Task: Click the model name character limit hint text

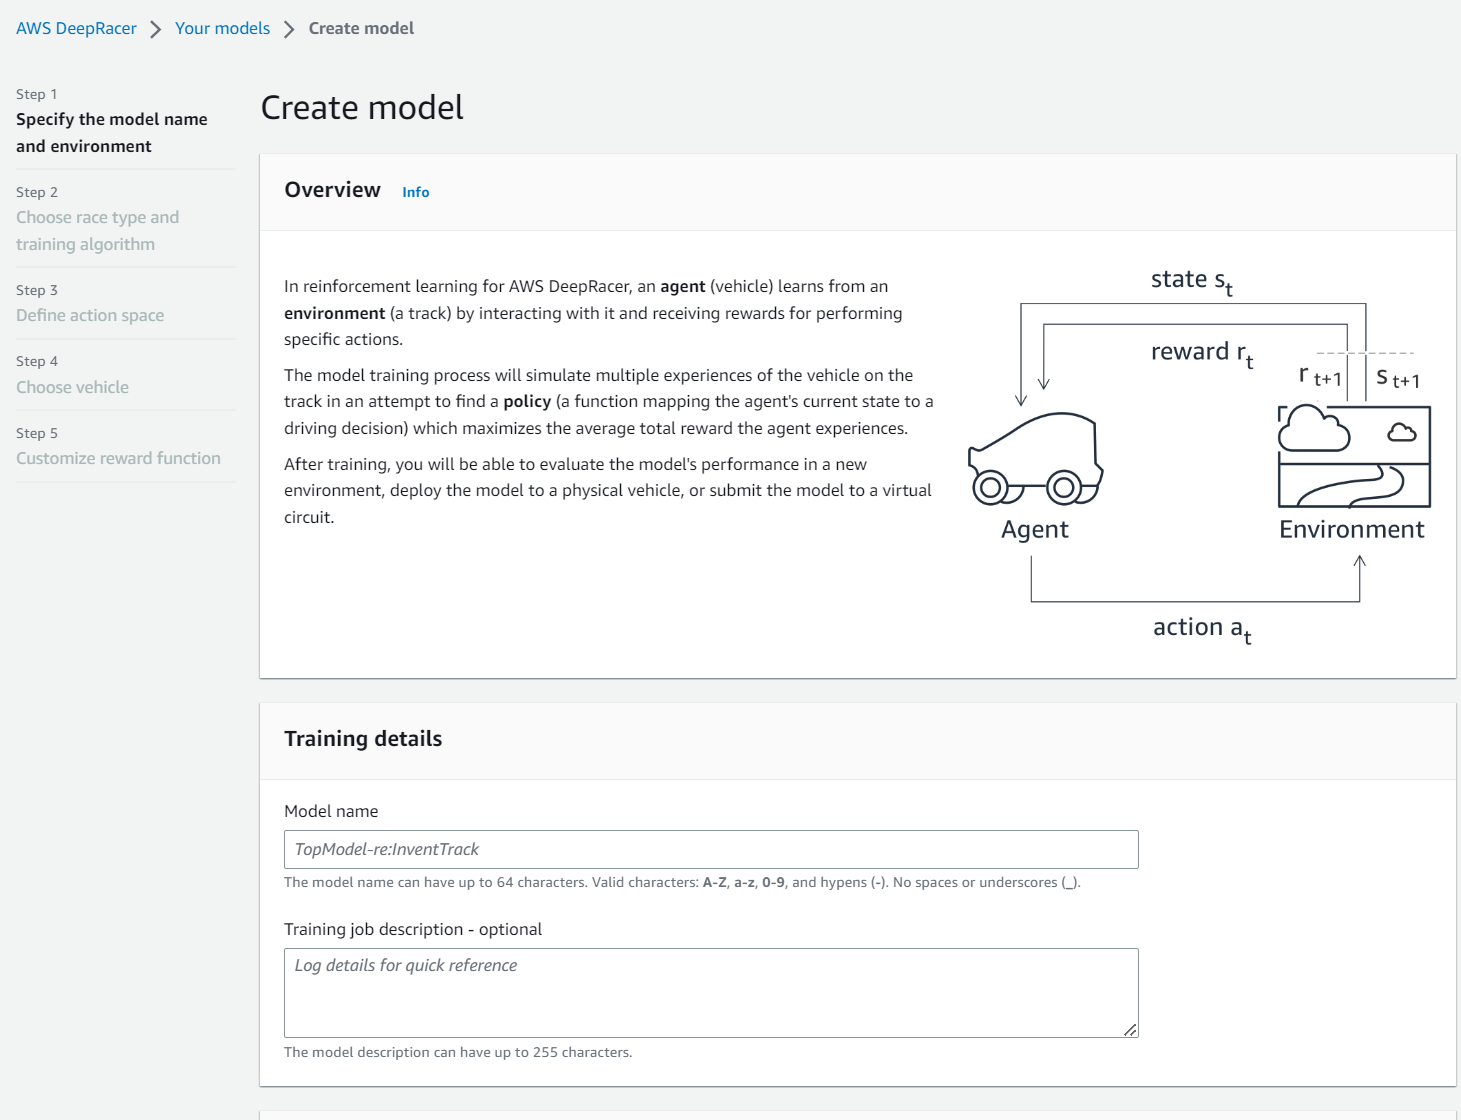Action: pos(682,882)
